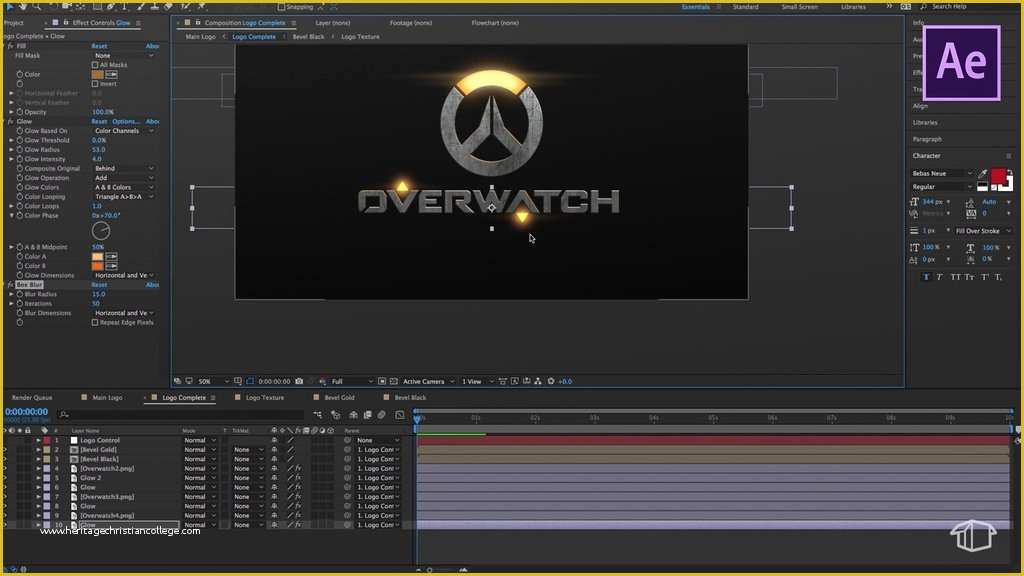Click Options link for Glow effect
Screen dimensions: 1024x576
(x=125, y=121)
